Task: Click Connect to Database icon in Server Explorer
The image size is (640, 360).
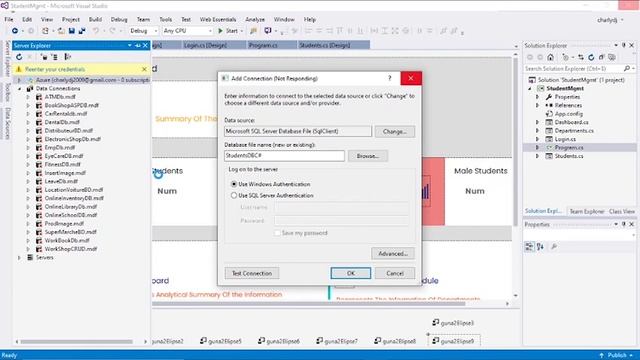Action: (x=44, y=57)
